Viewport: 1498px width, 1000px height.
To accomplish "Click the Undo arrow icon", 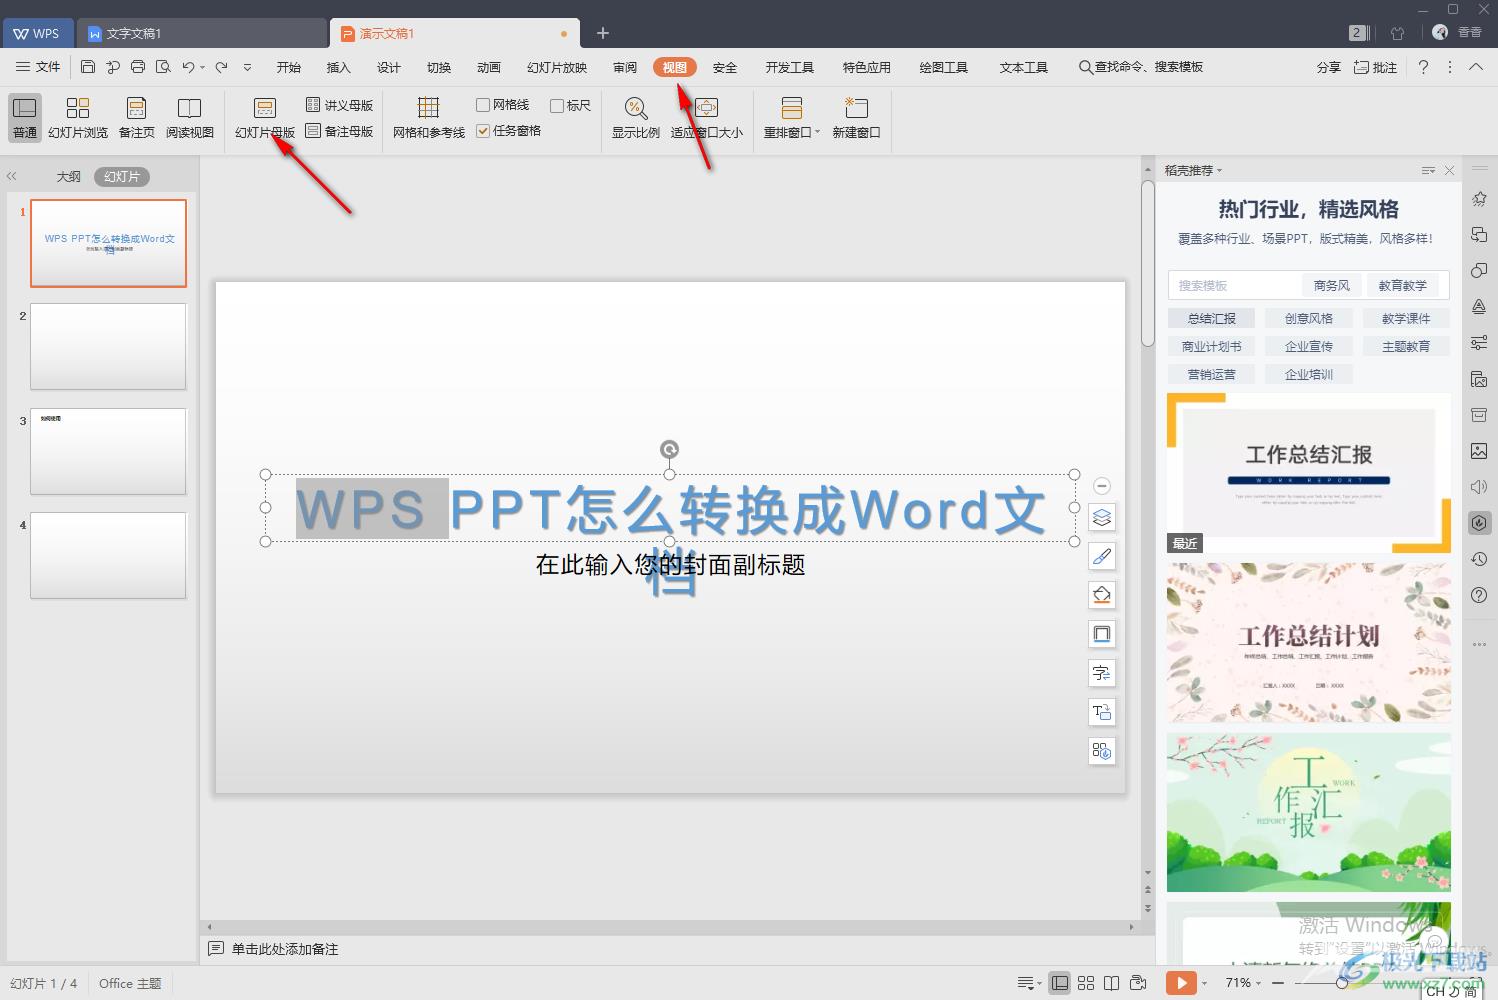I will click(188, 67).
